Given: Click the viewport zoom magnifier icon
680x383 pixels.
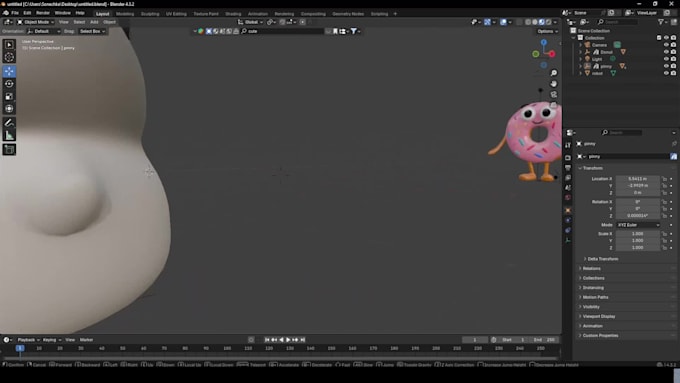Looking at the screenshot, I should pyautogui.click(x=554, y=73).
